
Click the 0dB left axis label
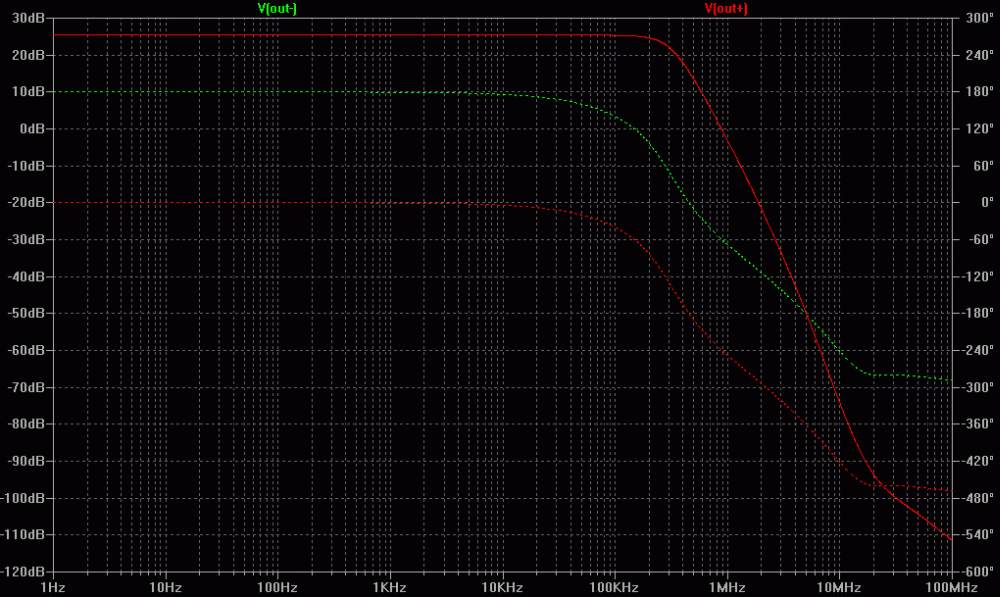(x=32, y=129)
